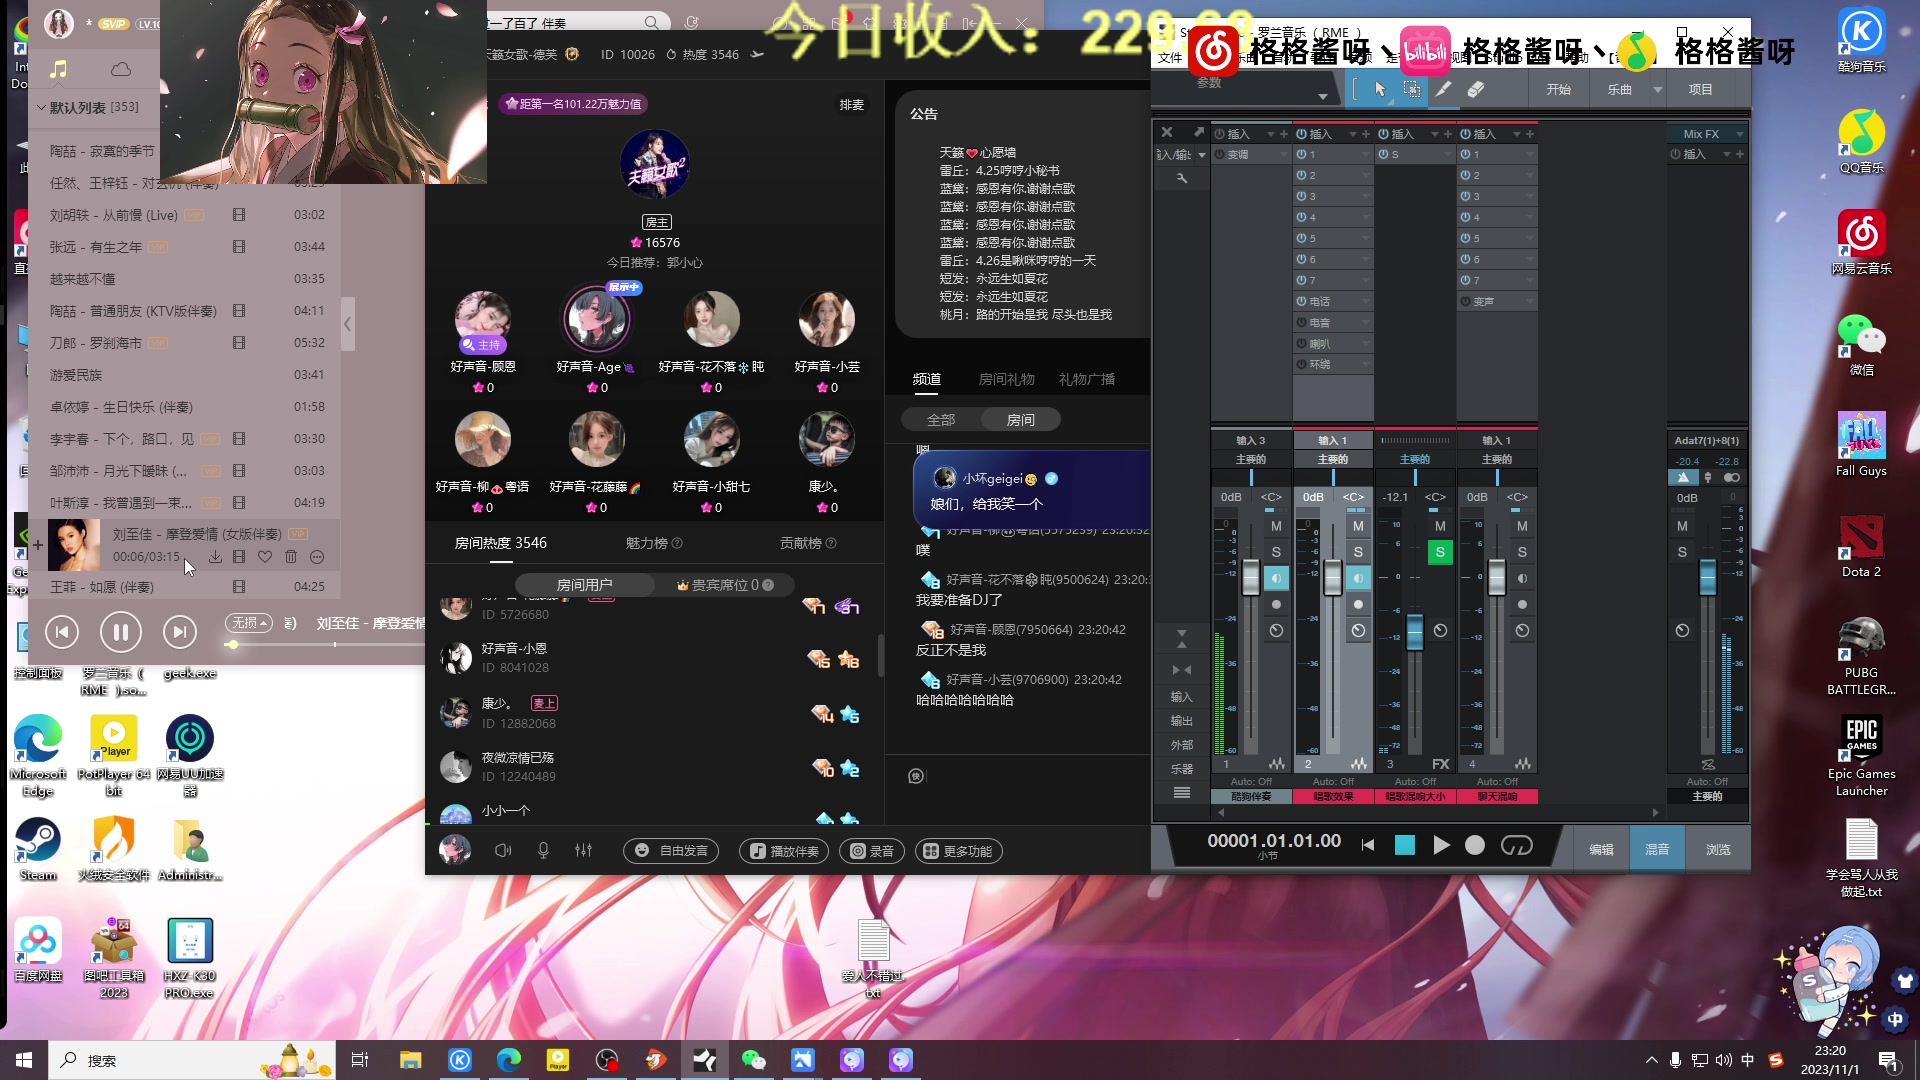Click the 播放伴奏 button
Image resolution: width=1920 pixels, height=1080 pixels.
[786, 851]
